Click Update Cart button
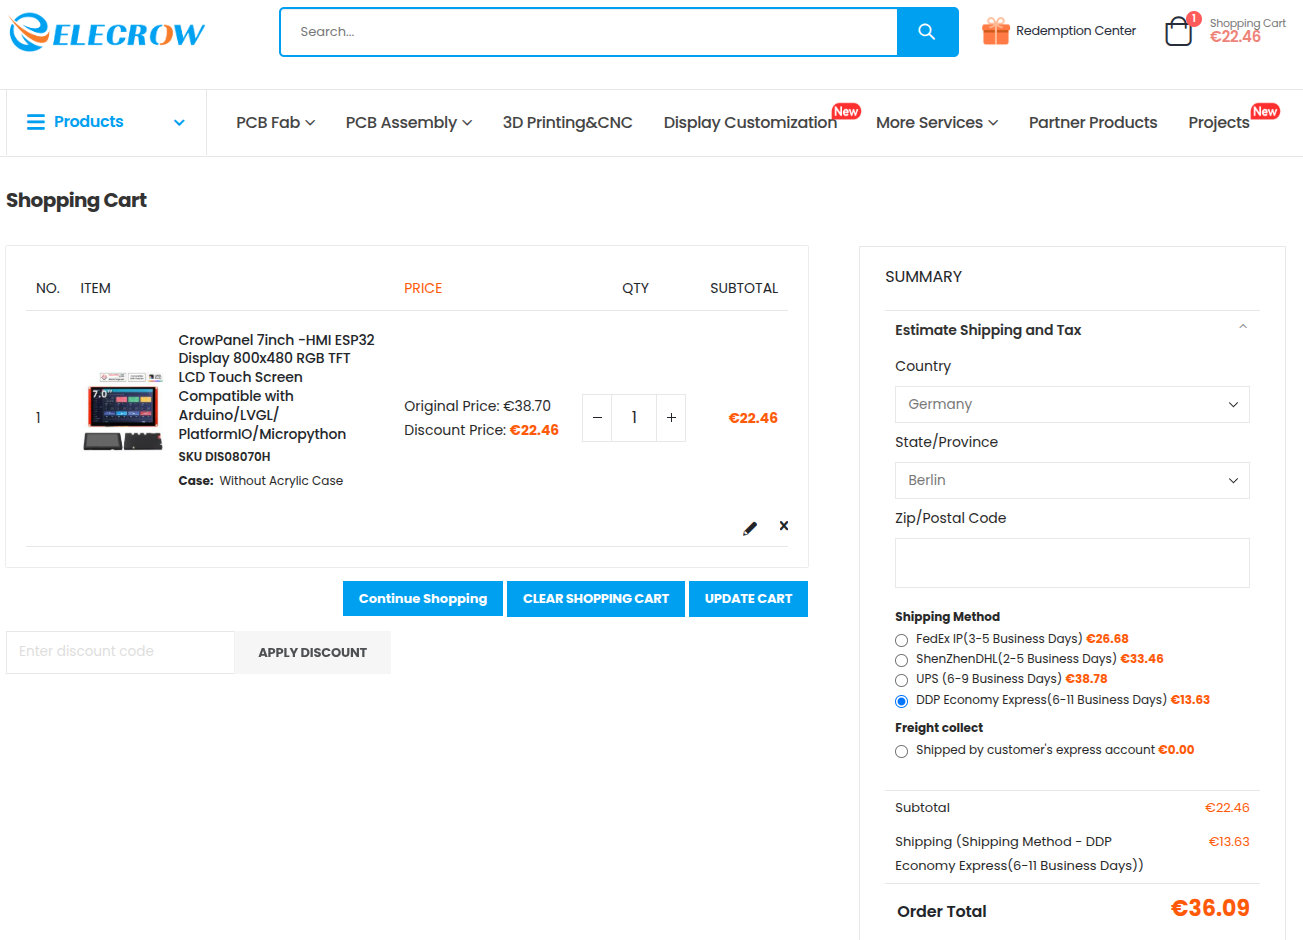This screenshot has height=940, width=1303. click(x=748, y=599)
